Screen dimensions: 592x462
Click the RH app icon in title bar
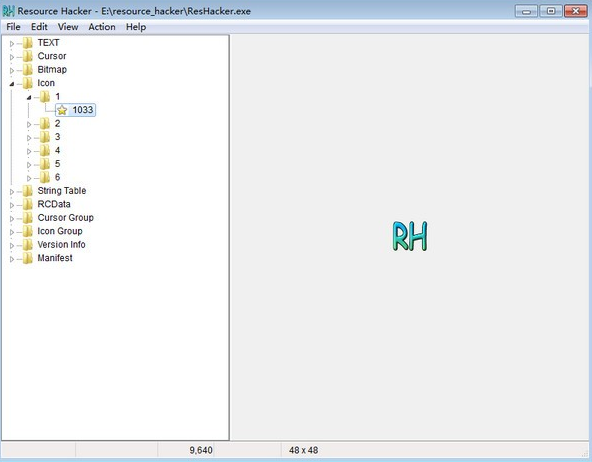[x=8, y=11]
